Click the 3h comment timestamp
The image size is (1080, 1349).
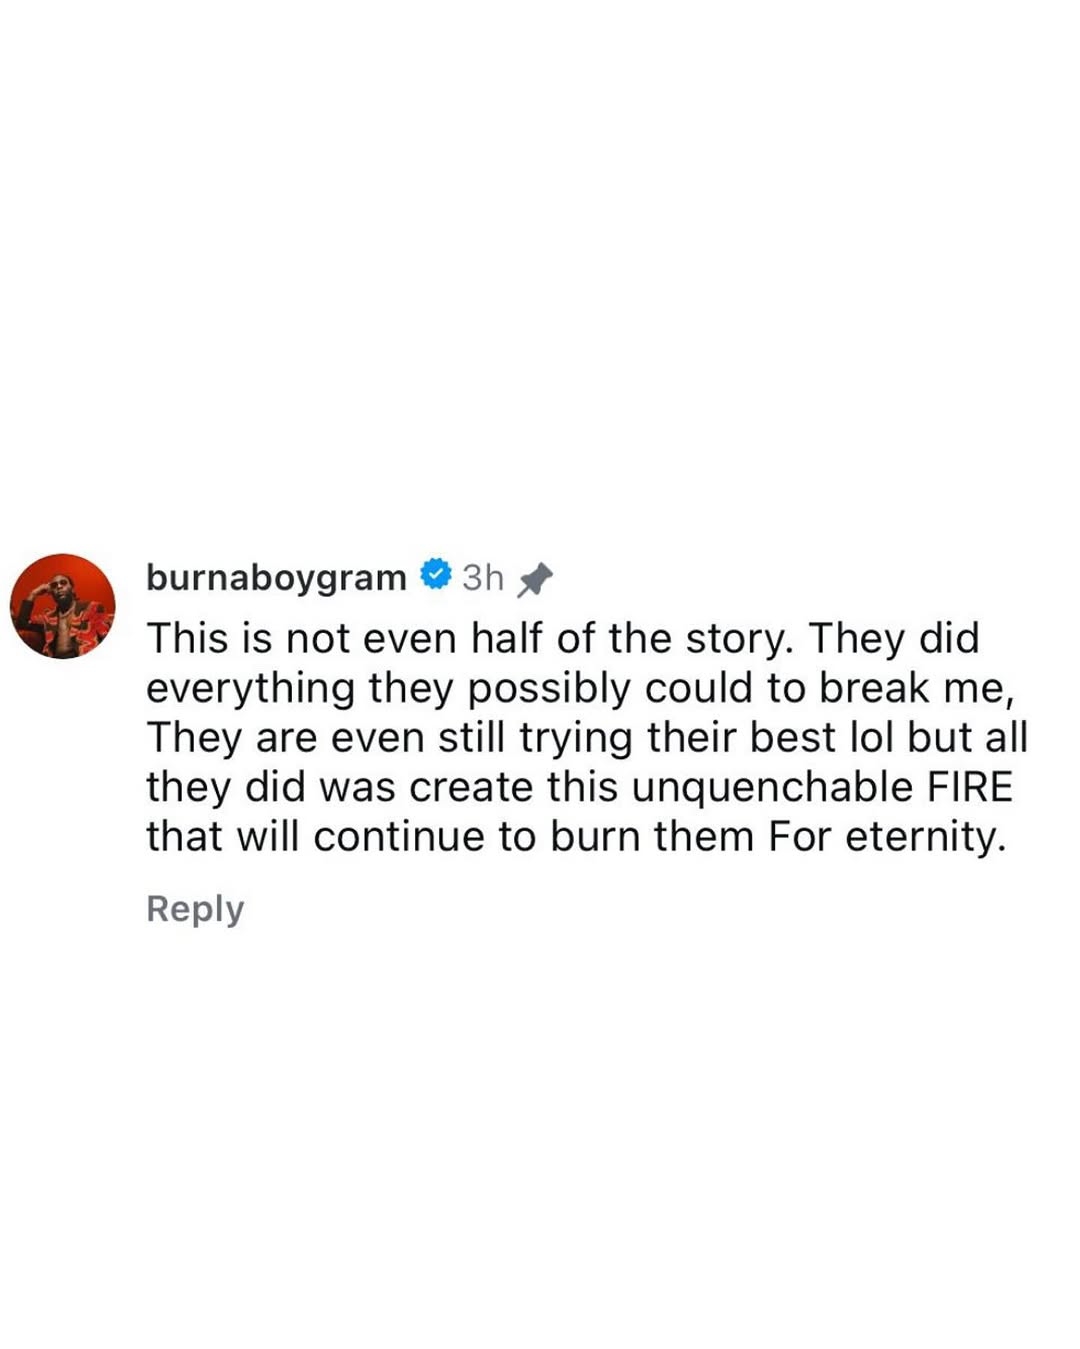tap(483, 577)
